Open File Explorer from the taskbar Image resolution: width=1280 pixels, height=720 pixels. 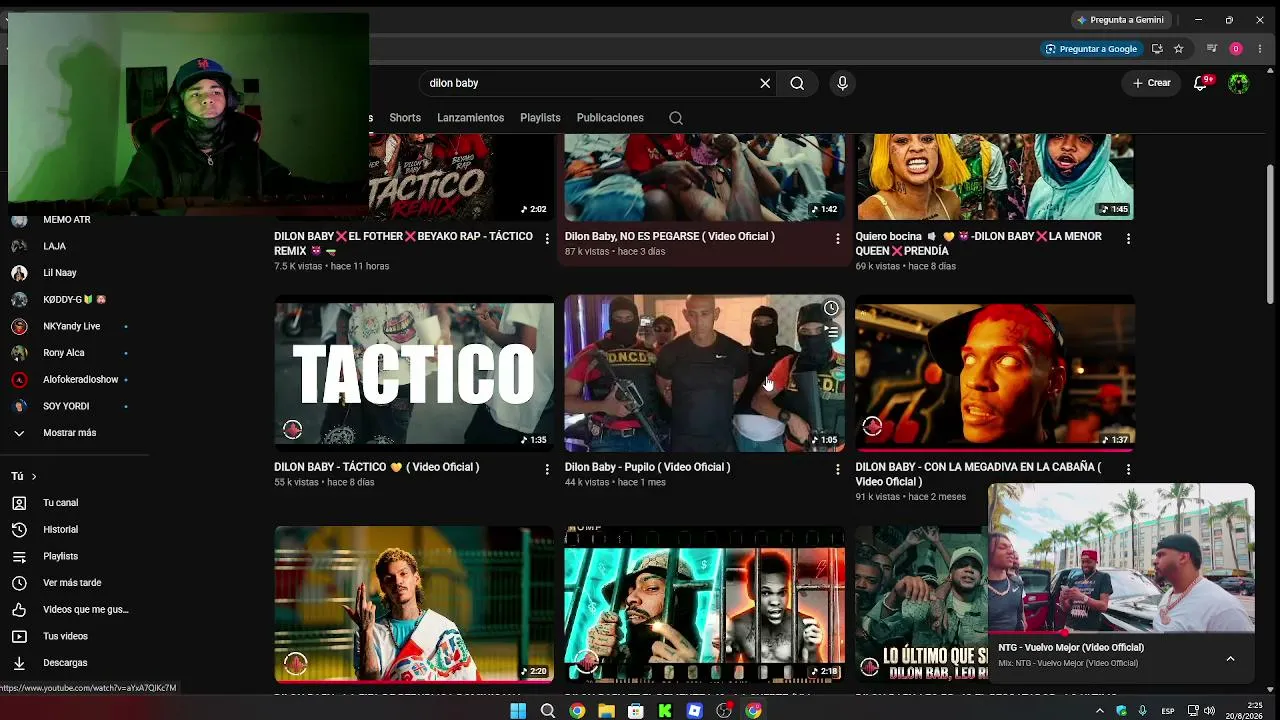click(606, 711)
